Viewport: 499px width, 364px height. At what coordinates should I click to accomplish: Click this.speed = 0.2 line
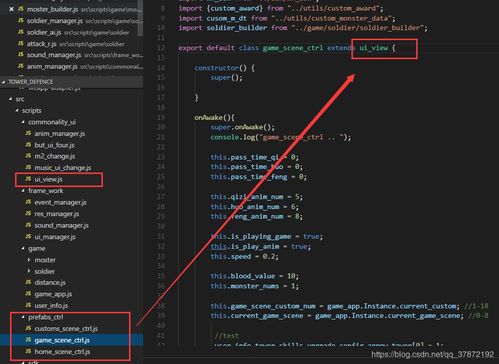pyautogui.click(x=244, y=257)
